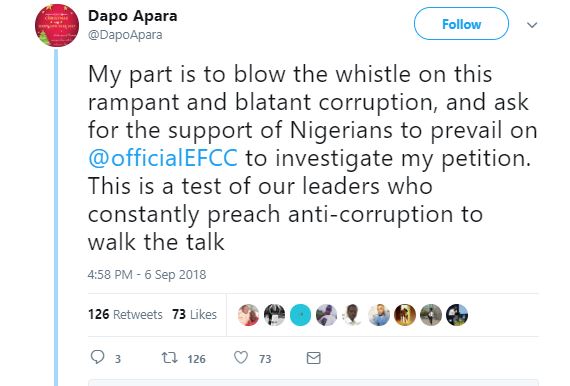Open the 4:58 PM - 6 Sep 2018 timestamp
This screenshot has height=386, width=570.
coord(147,274)
